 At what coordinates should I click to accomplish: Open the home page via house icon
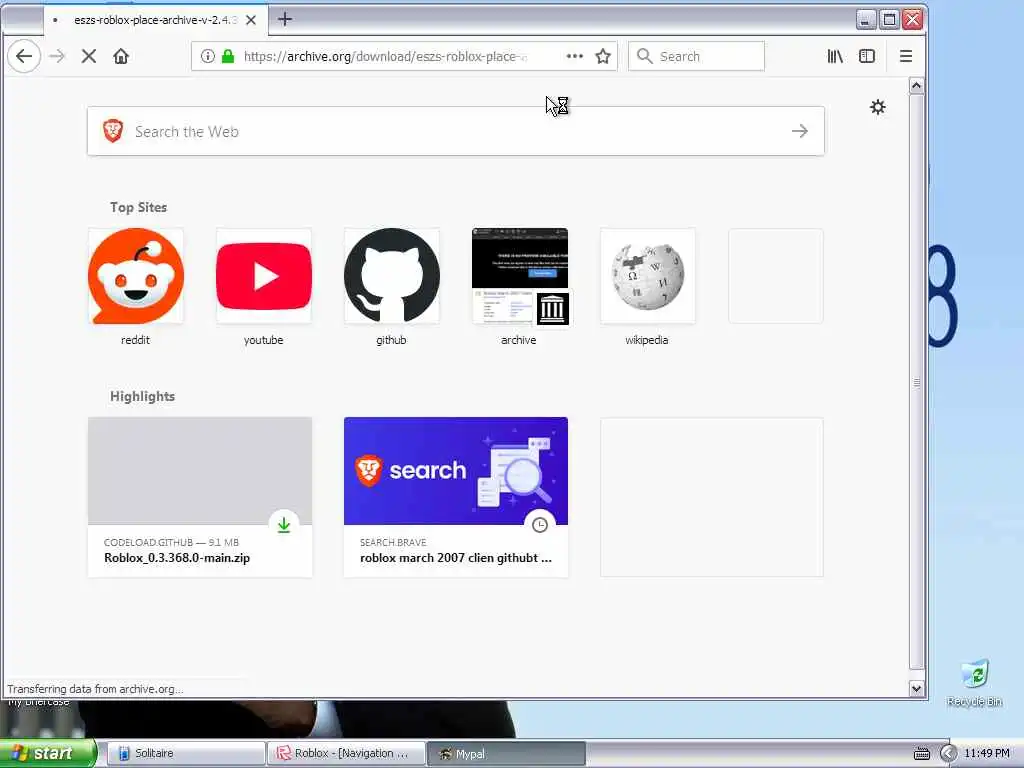121,56
